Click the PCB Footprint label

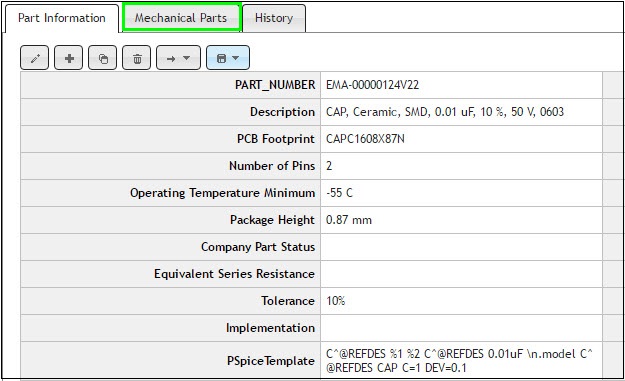276,139
